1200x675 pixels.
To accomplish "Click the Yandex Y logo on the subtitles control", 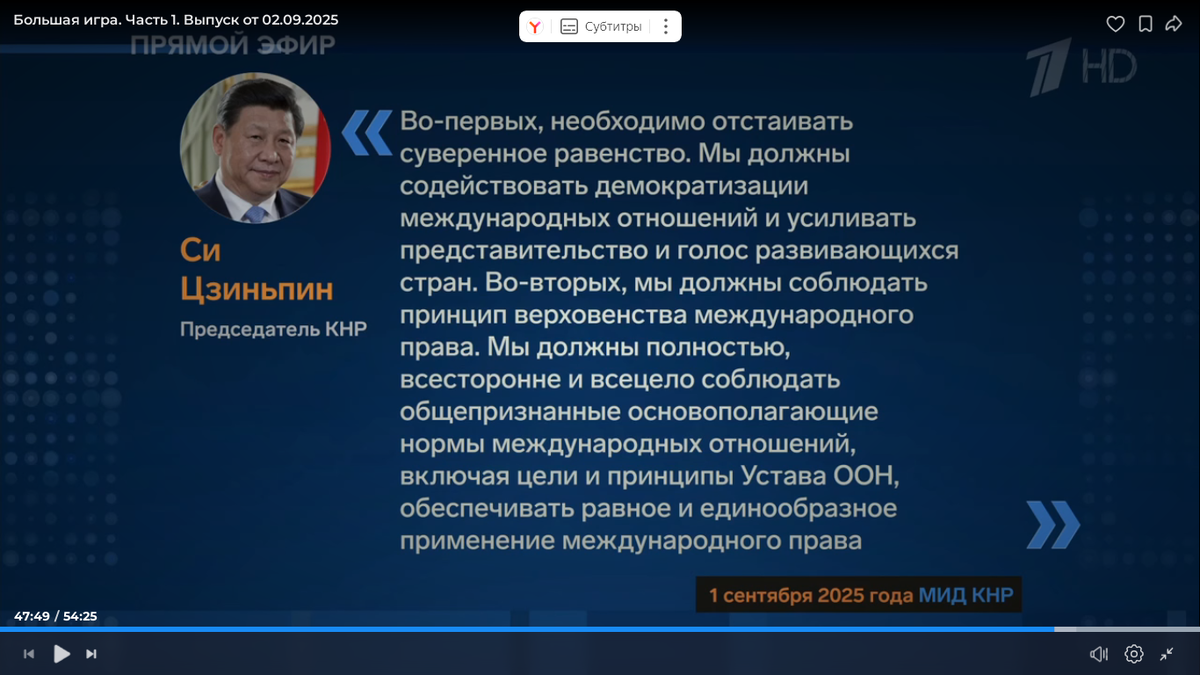I will [x=534, y=27].
